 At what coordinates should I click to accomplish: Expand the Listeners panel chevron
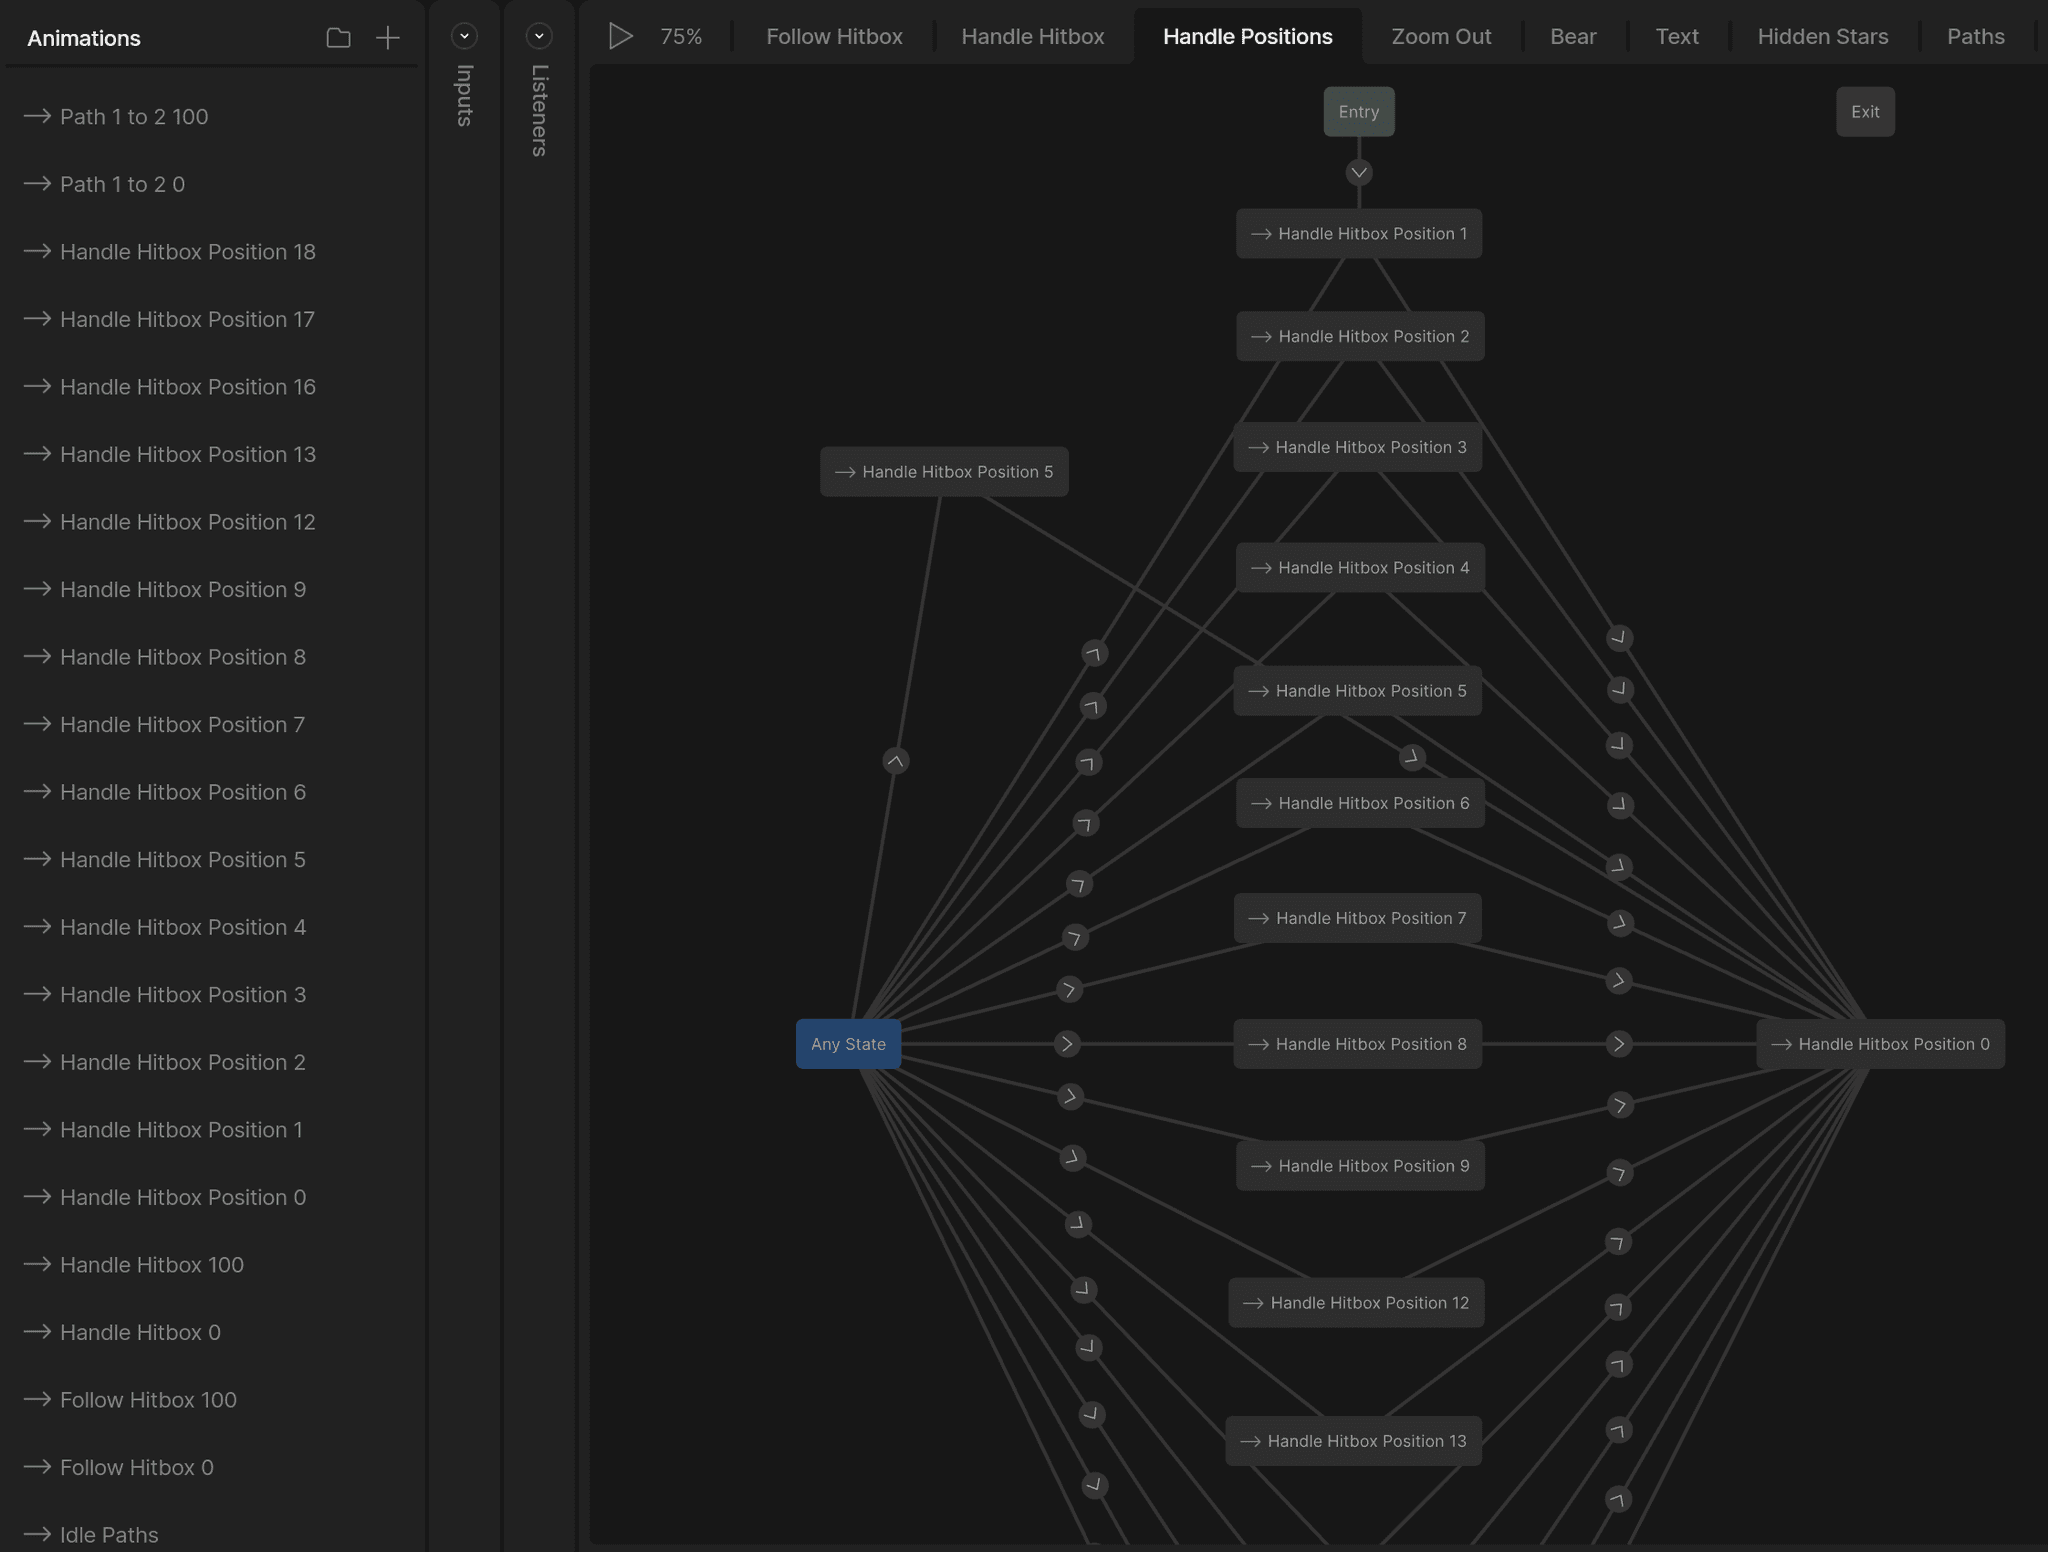click(x=539, y=36)
